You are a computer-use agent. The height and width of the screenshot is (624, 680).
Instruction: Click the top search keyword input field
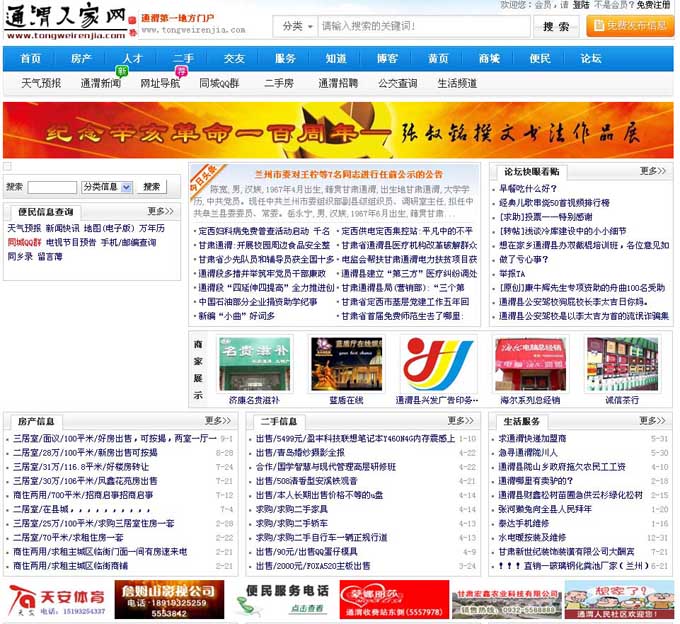pos(424,26)
